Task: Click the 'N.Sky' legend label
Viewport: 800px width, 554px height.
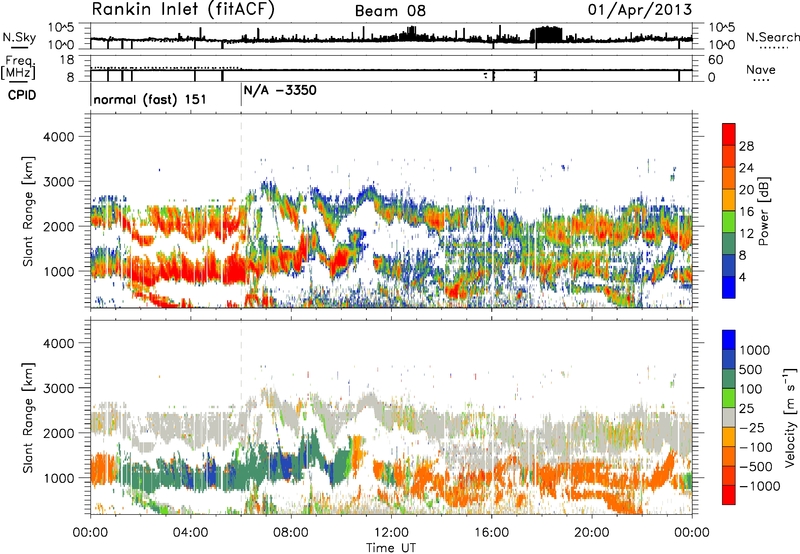Action: 19,37
